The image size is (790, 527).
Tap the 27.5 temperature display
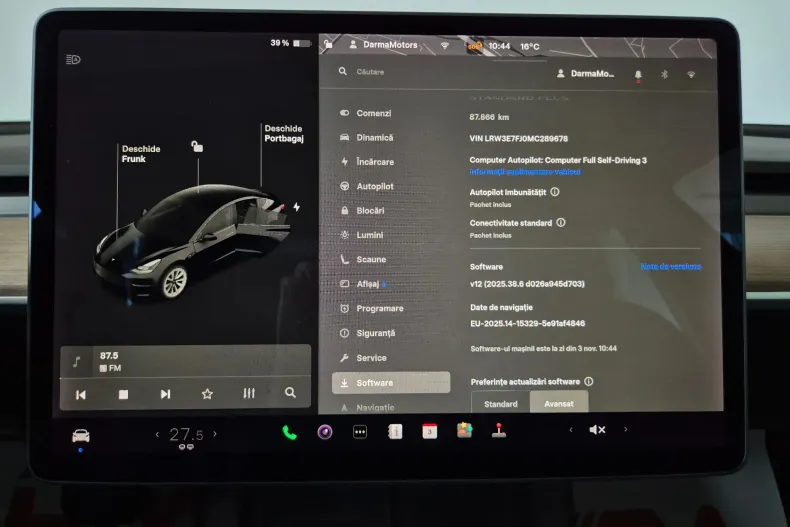click(186, 435)
